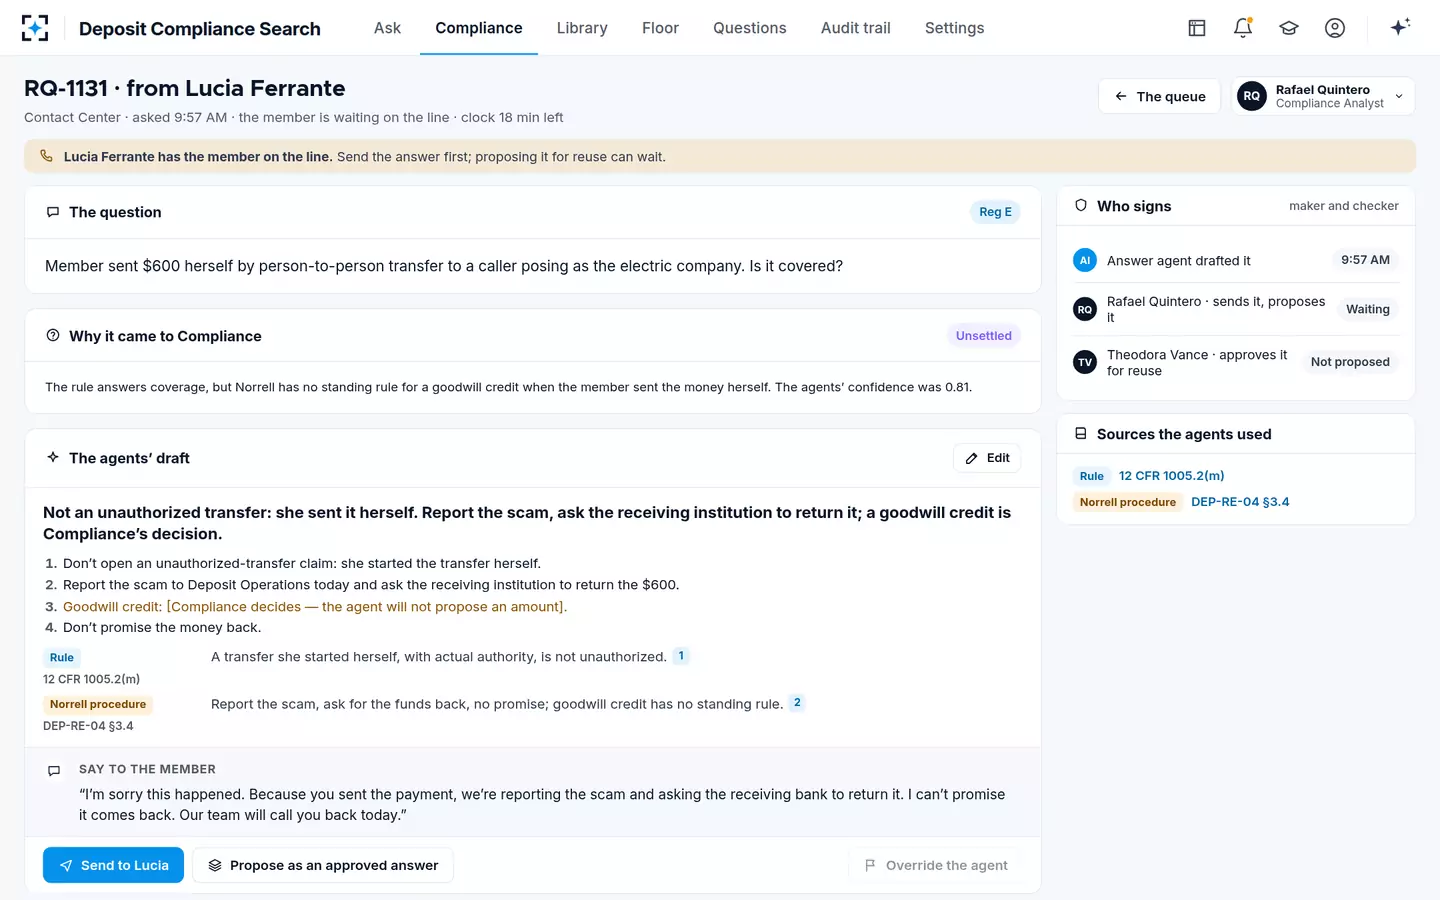Click the phone icon in the alert banner
The image size is (1440, 900).
pyautogui.click(x=46, y=156)
